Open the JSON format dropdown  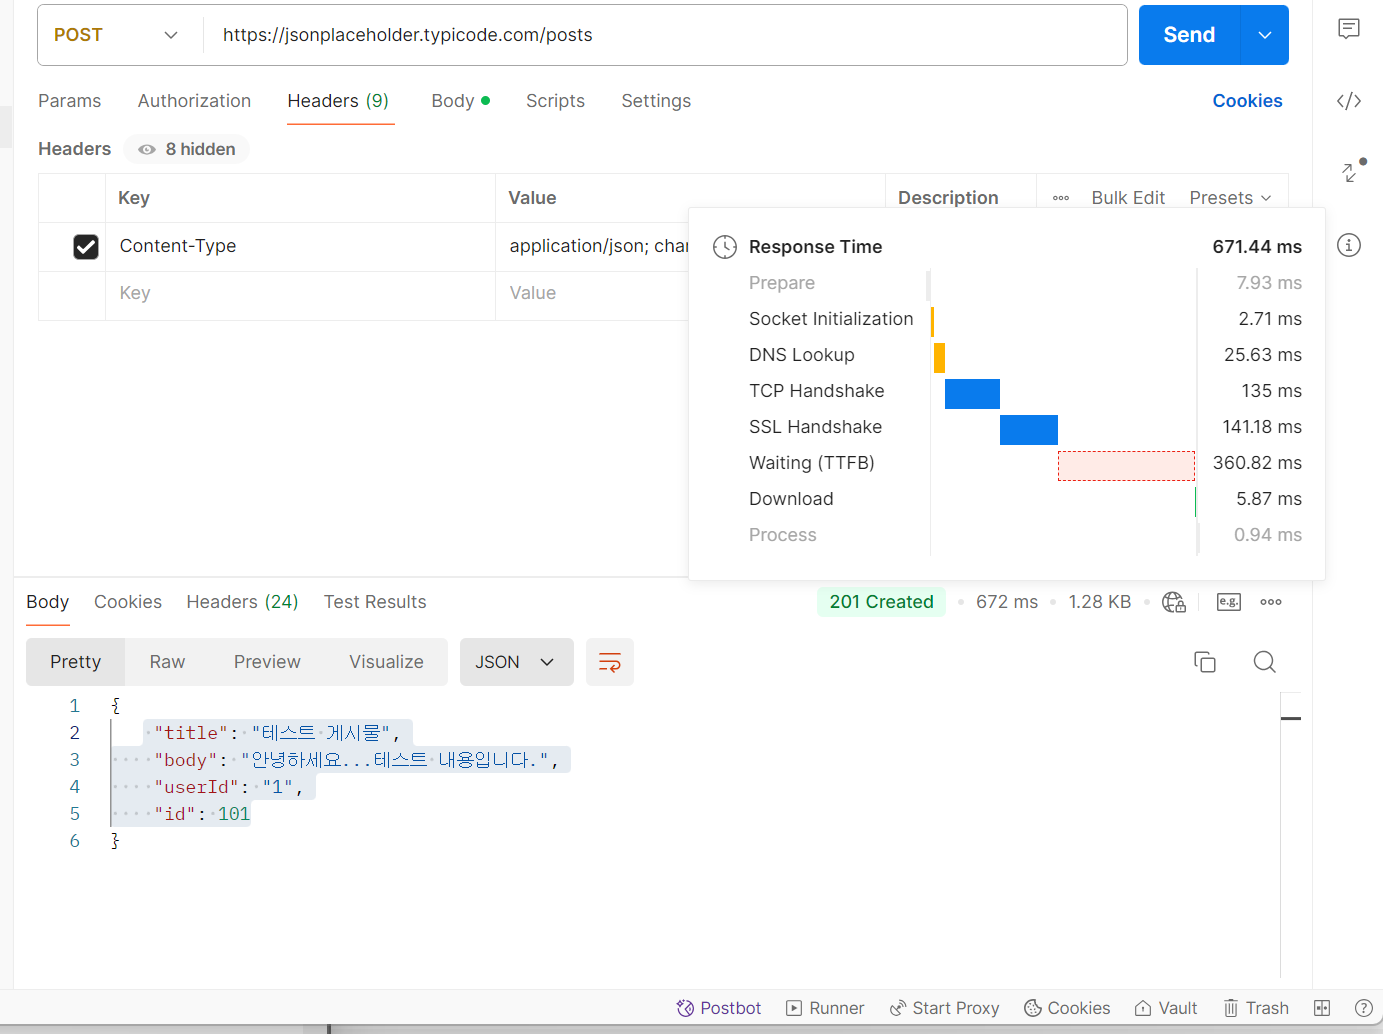517,662
